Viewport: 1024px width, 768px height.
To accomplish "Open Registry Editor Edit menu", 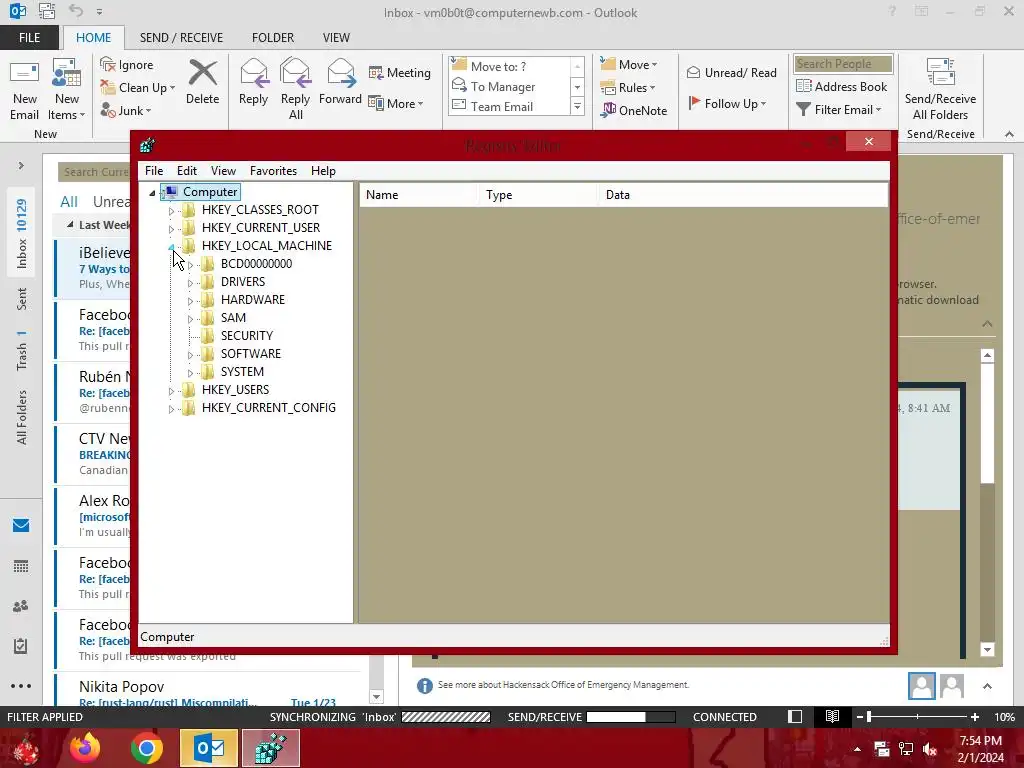I will tap(187, 170).
